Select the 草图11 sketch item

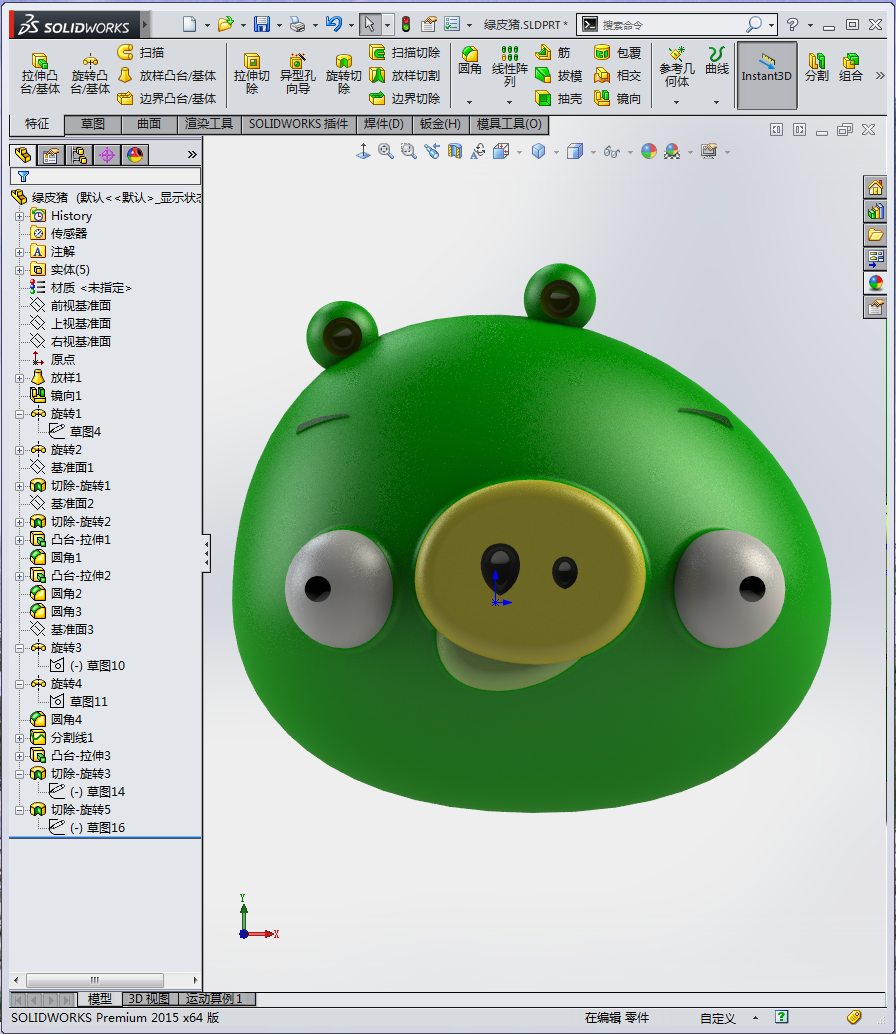point(78,702)
